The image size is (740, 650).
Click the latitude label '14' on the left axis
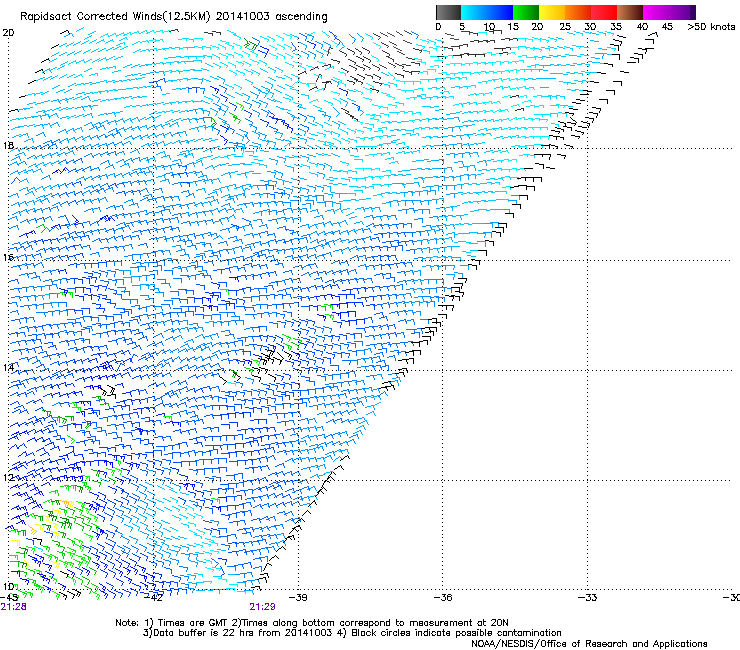(x=8, y=367)
